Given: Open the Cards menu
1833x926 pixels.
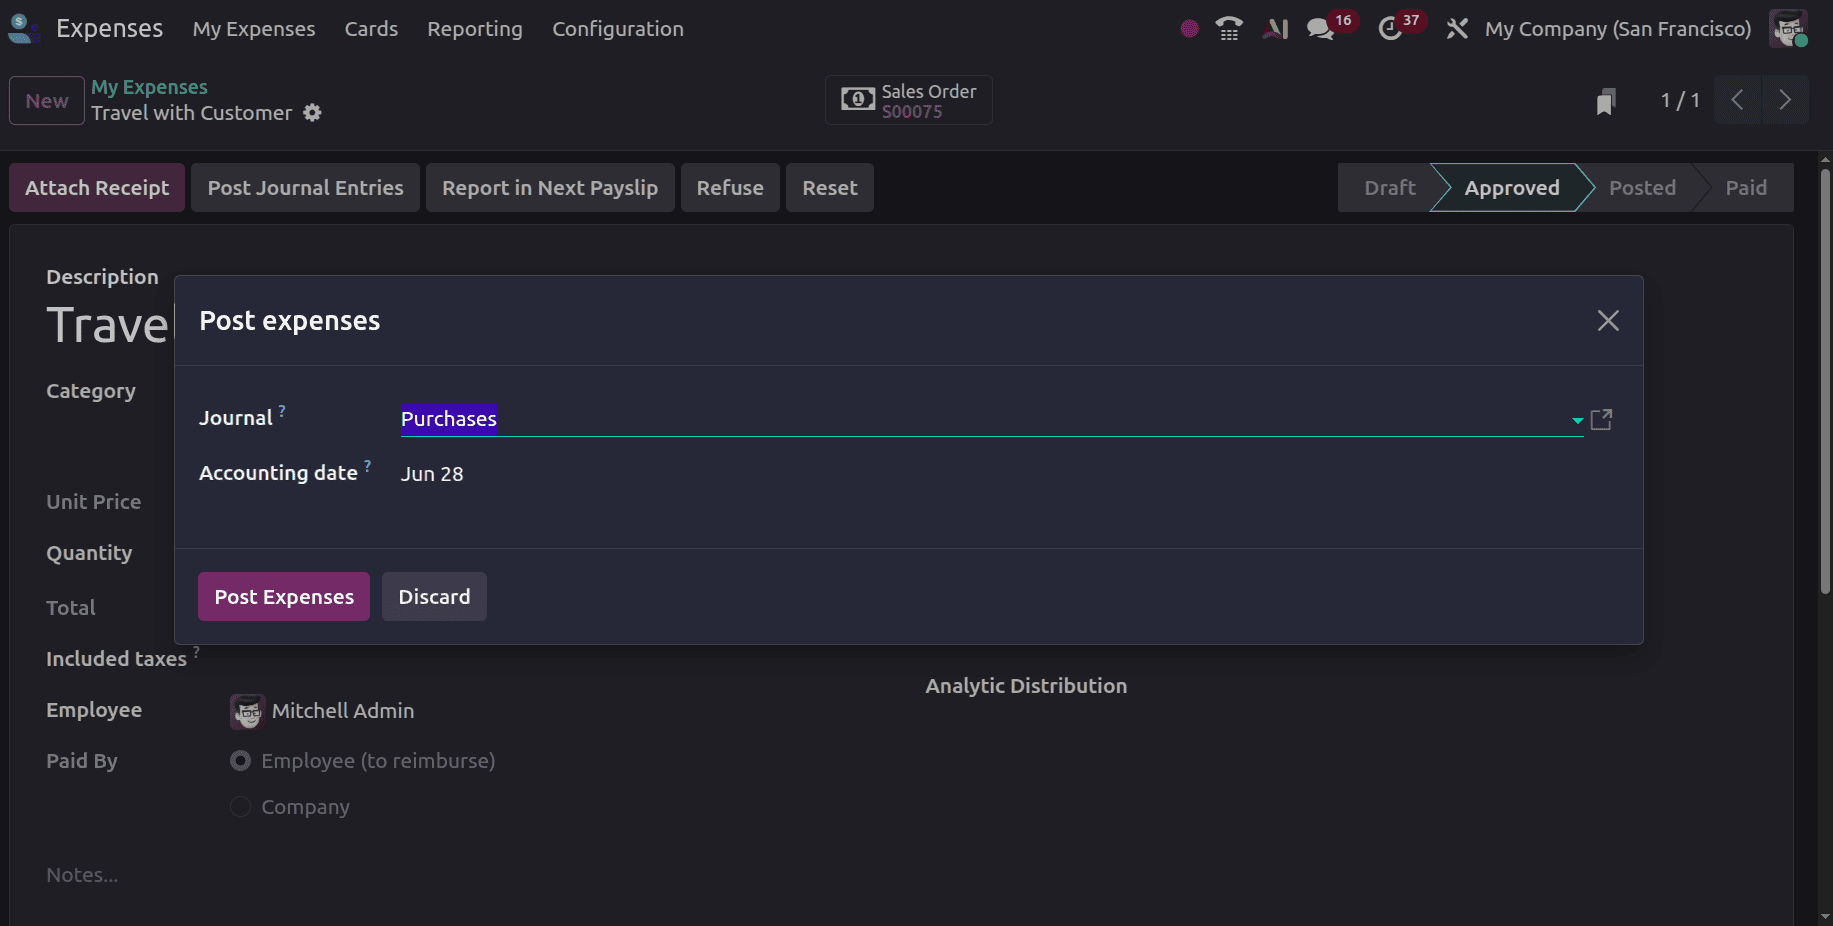Looking at the screenshot, I should tap(371, 29).
